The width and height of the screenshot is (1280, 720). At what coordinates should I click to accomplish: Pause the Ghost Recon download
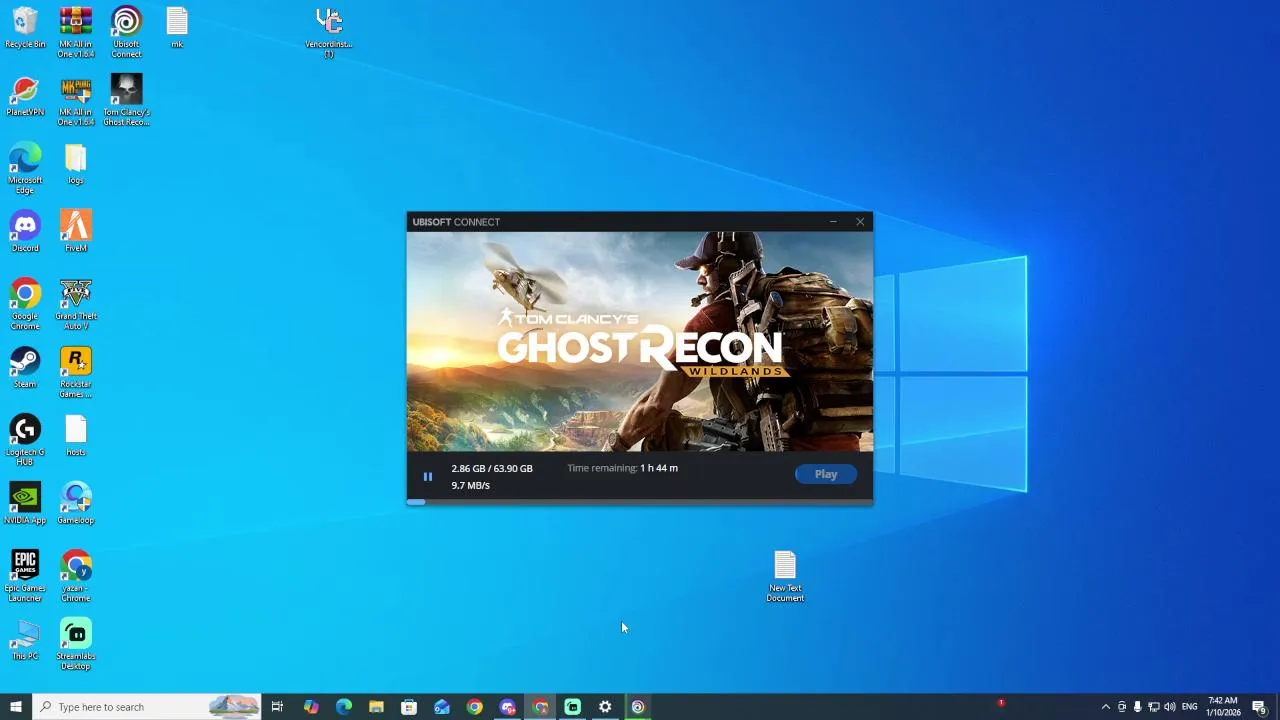(427, 477)
